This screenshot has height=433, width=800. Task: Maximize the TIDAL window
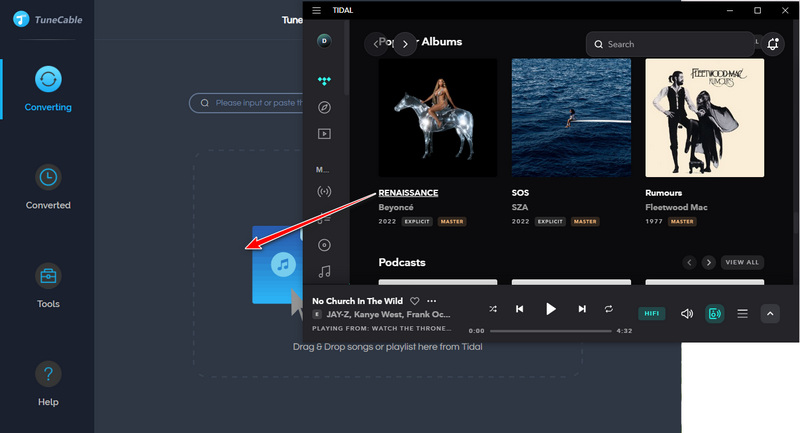(x=758, y=10)
